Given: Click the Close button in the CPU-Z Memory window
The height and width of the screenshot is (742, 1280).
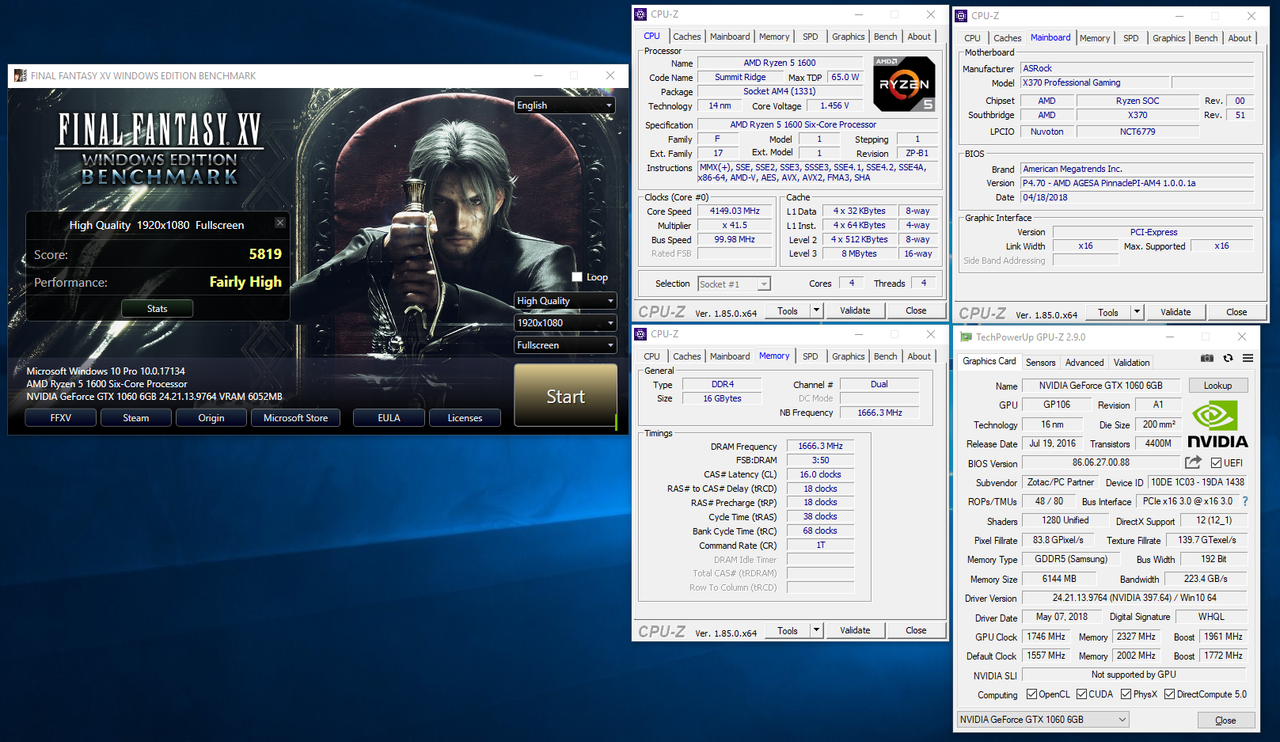Looking at the screenshot, I should tap(916, 631).
